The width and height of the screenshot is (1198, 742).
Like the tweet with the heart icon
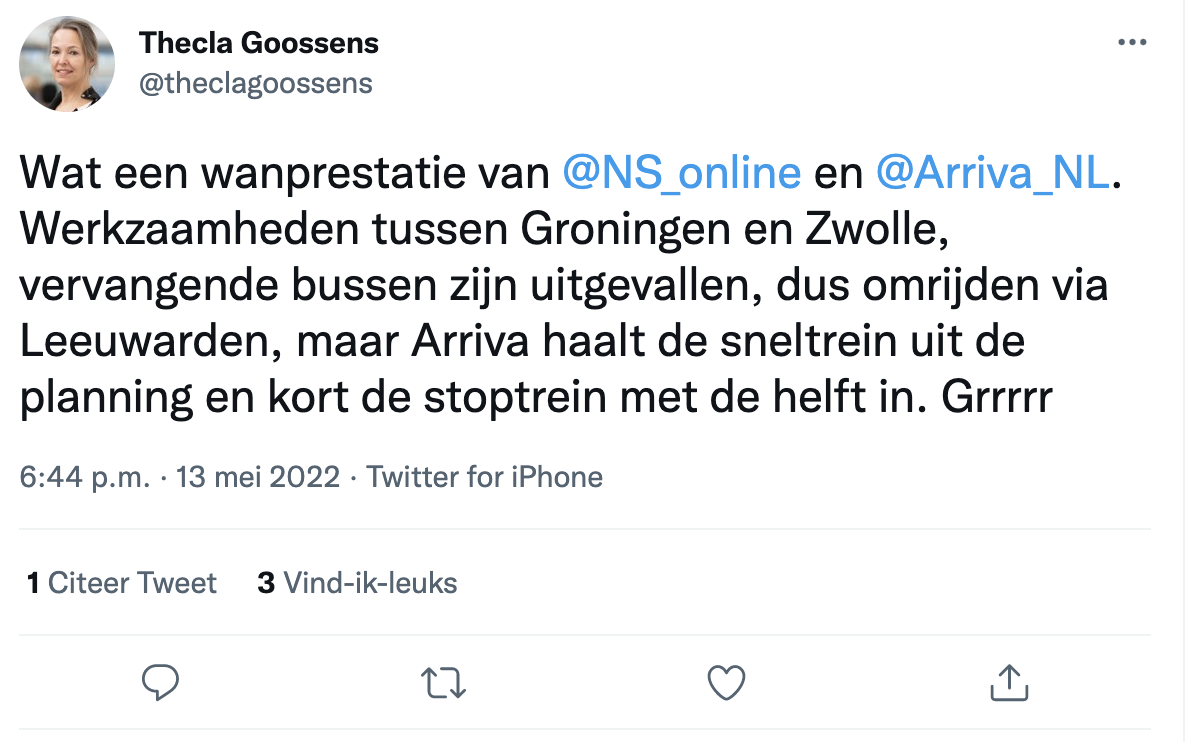click(726, 682)
